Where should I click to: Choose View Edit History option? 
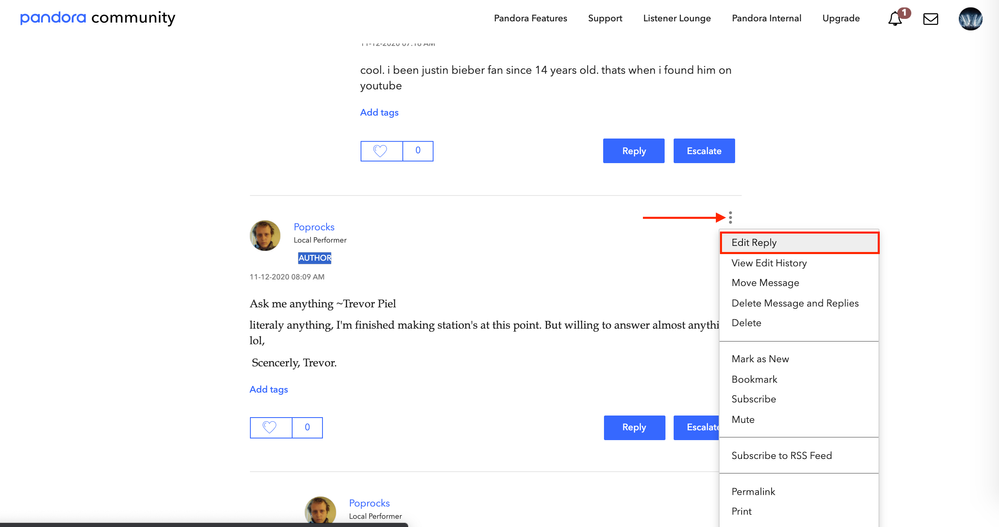pyautogui.click(x=768, y=263)
